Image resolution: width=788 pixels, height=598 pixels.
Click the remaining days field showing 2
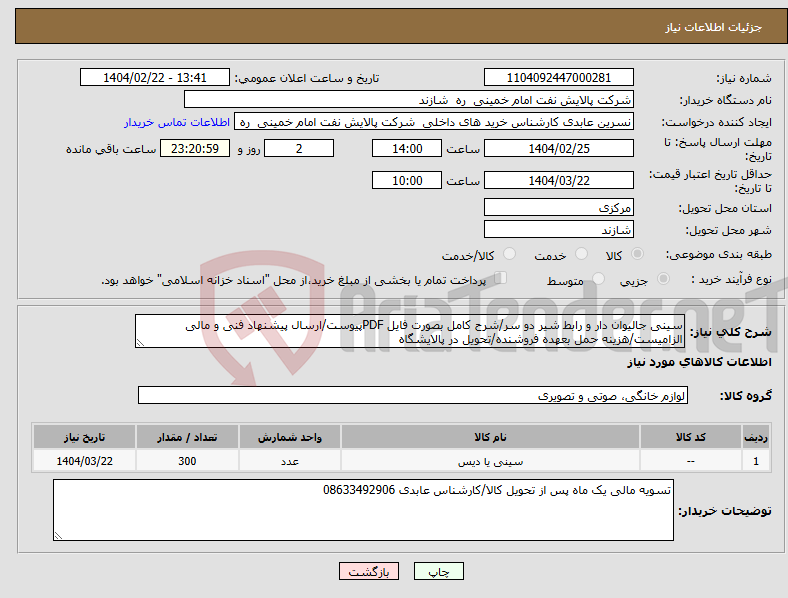tap(299, 148)
